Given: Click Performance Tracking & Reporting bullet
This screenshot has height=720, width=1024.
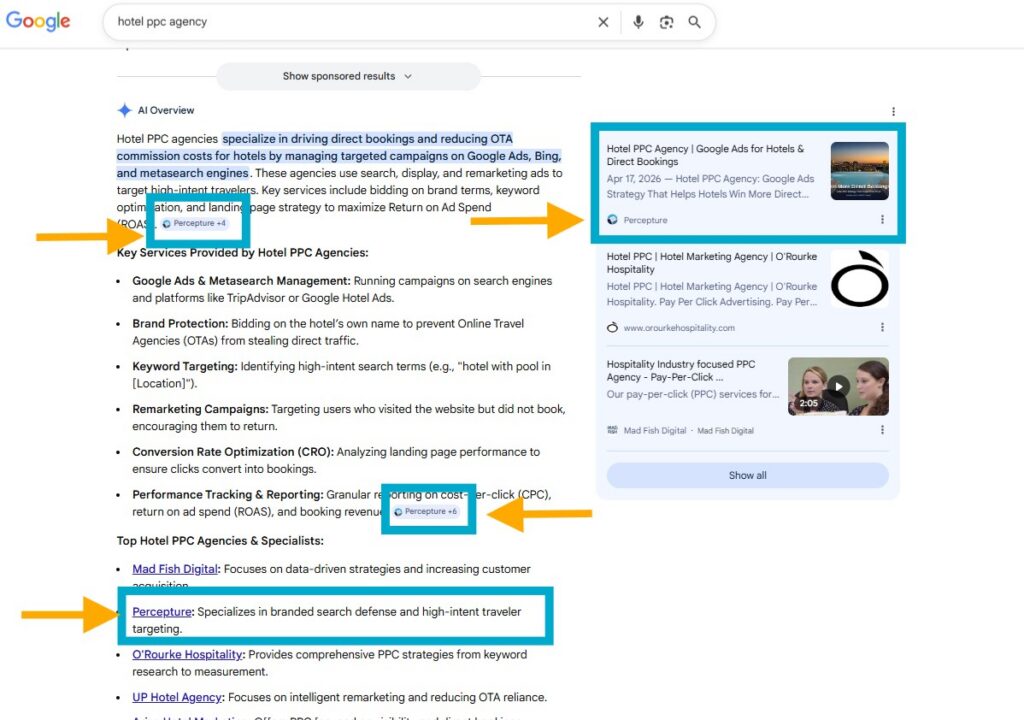Looking at the screenshot, I should click(x=342, y=503).
